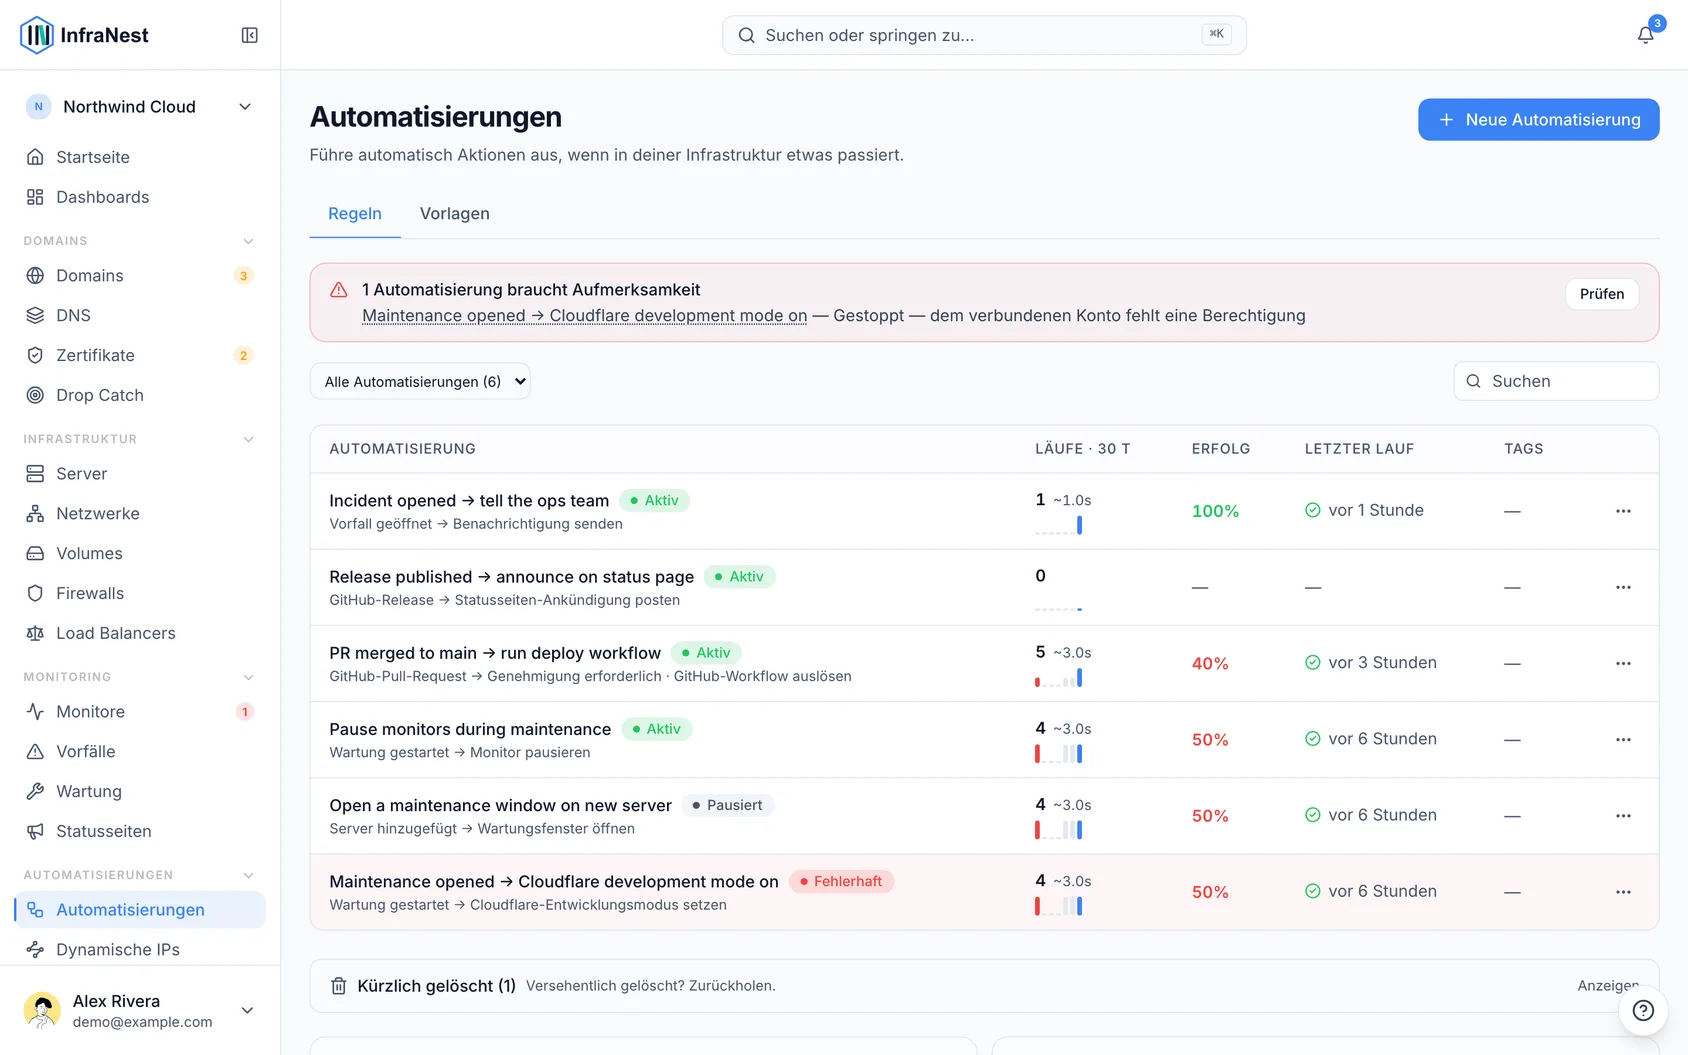1688x1055 pixels.
Task: Click the Neue Automatisierung button
Action: point(1538,119)
